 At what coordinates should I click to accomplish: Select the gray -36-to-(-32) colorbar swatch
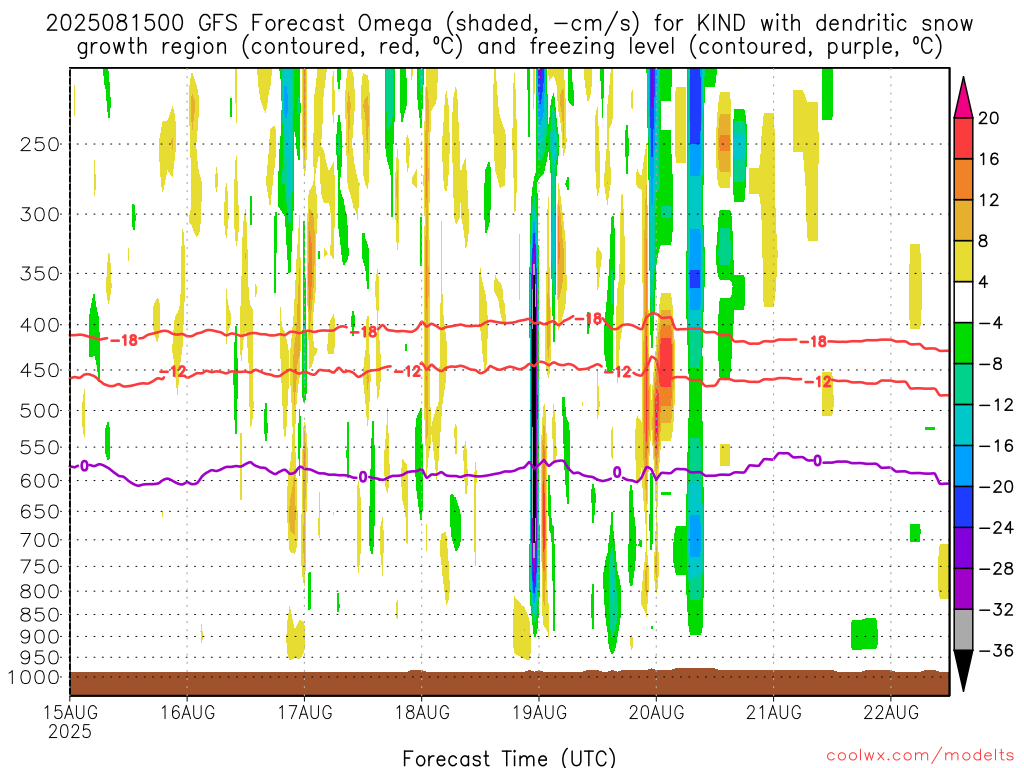coord(963,630)
